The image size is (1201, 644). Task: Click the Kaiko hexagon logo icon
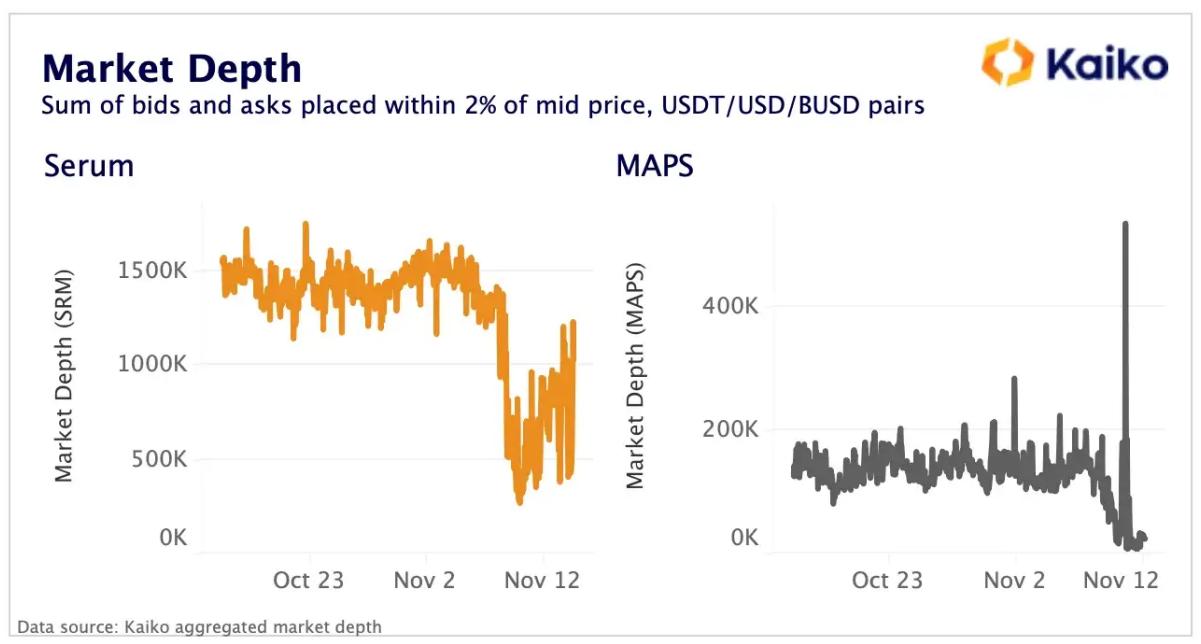[x=1006, y=63]
